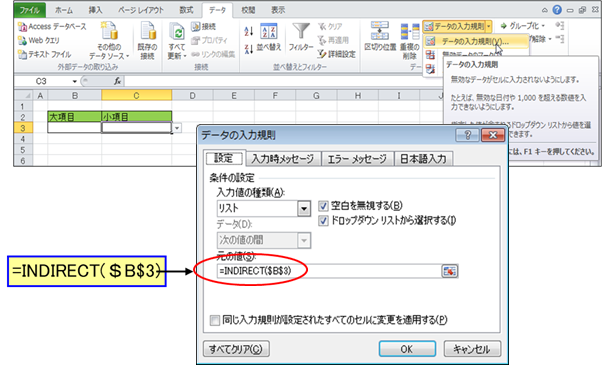Expand the name box dropdown
This screenshot has width=602, height=365.
[74, 81]
